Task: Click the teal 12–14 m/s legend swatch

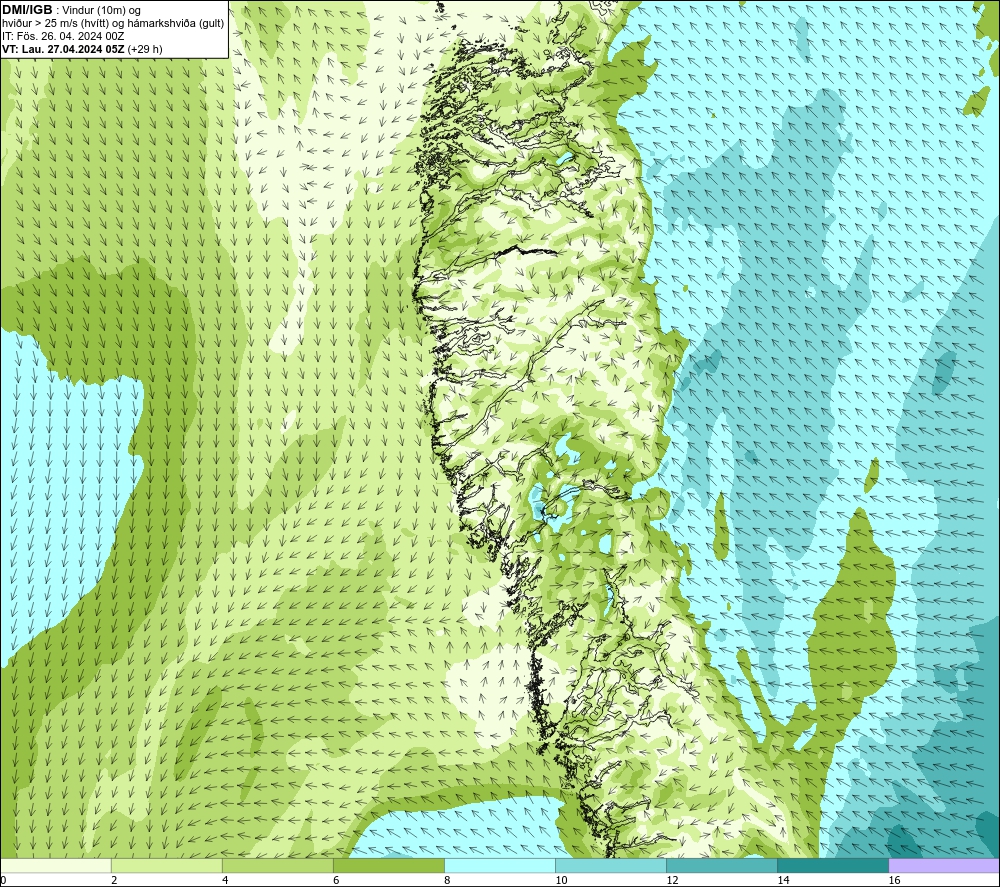Action: [722, 865]
